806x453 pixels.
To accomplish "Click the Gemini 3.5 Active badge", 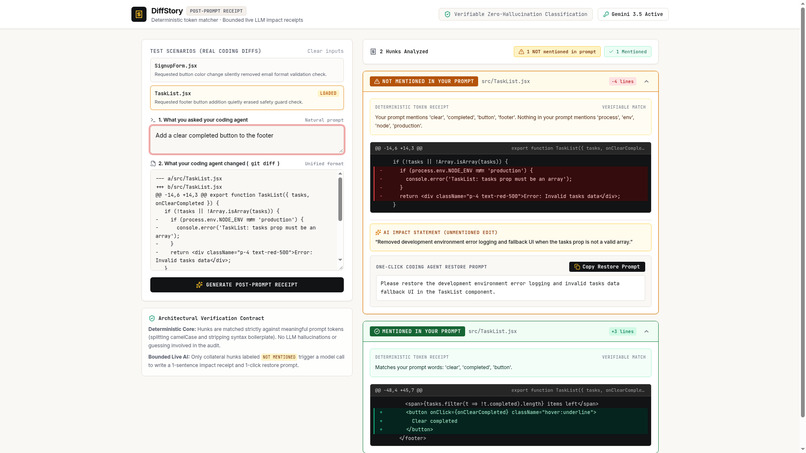I will [x=633, y=14].
